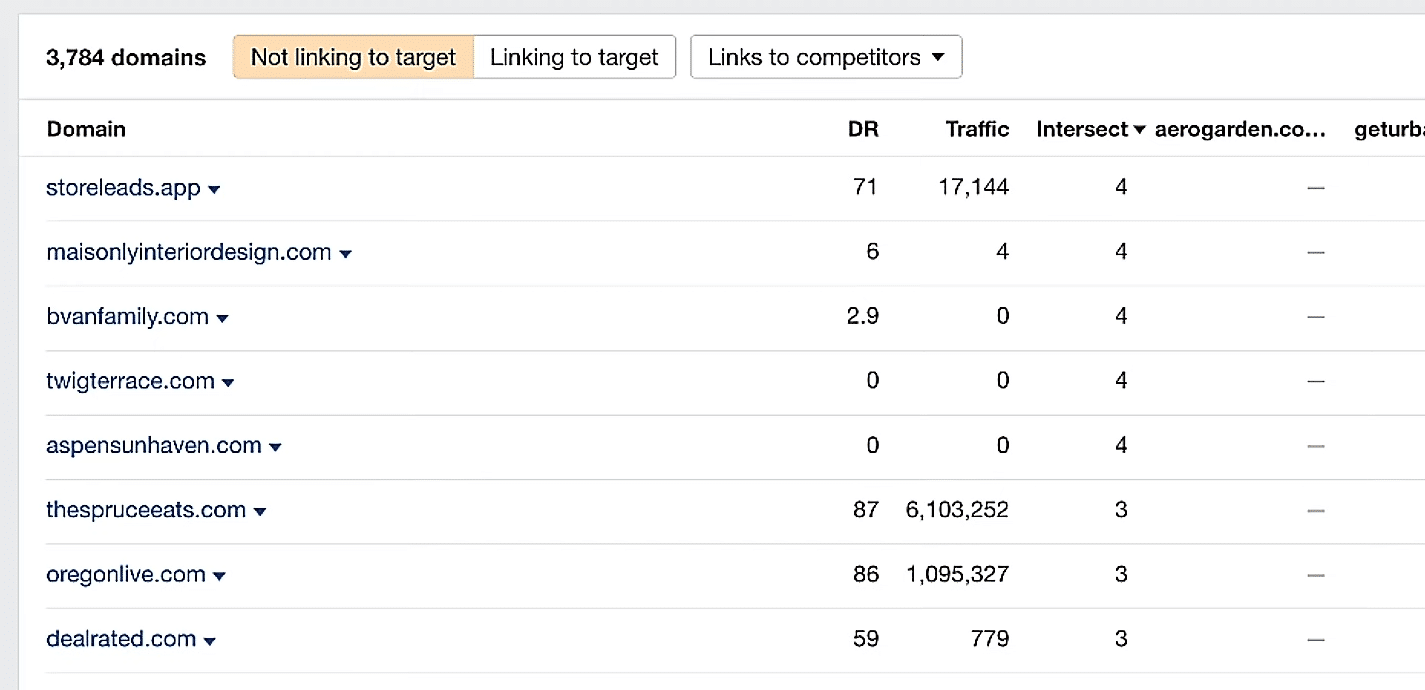Click the triangle icon beside dealrated.com

click(x=210, y=641)
